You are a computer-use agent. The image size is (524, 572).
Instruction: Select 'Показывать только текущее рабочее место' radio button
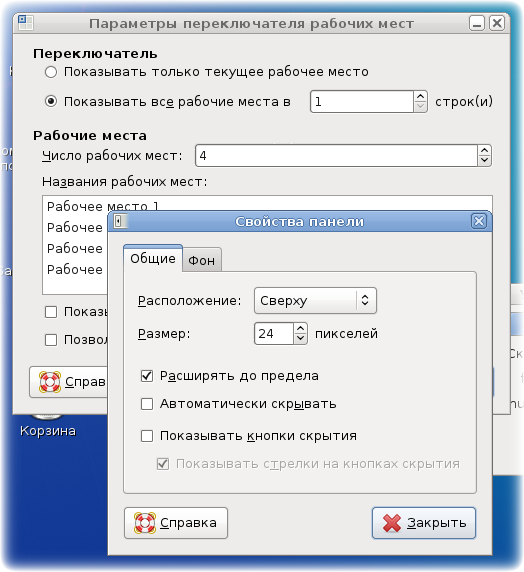click(51, 72)
